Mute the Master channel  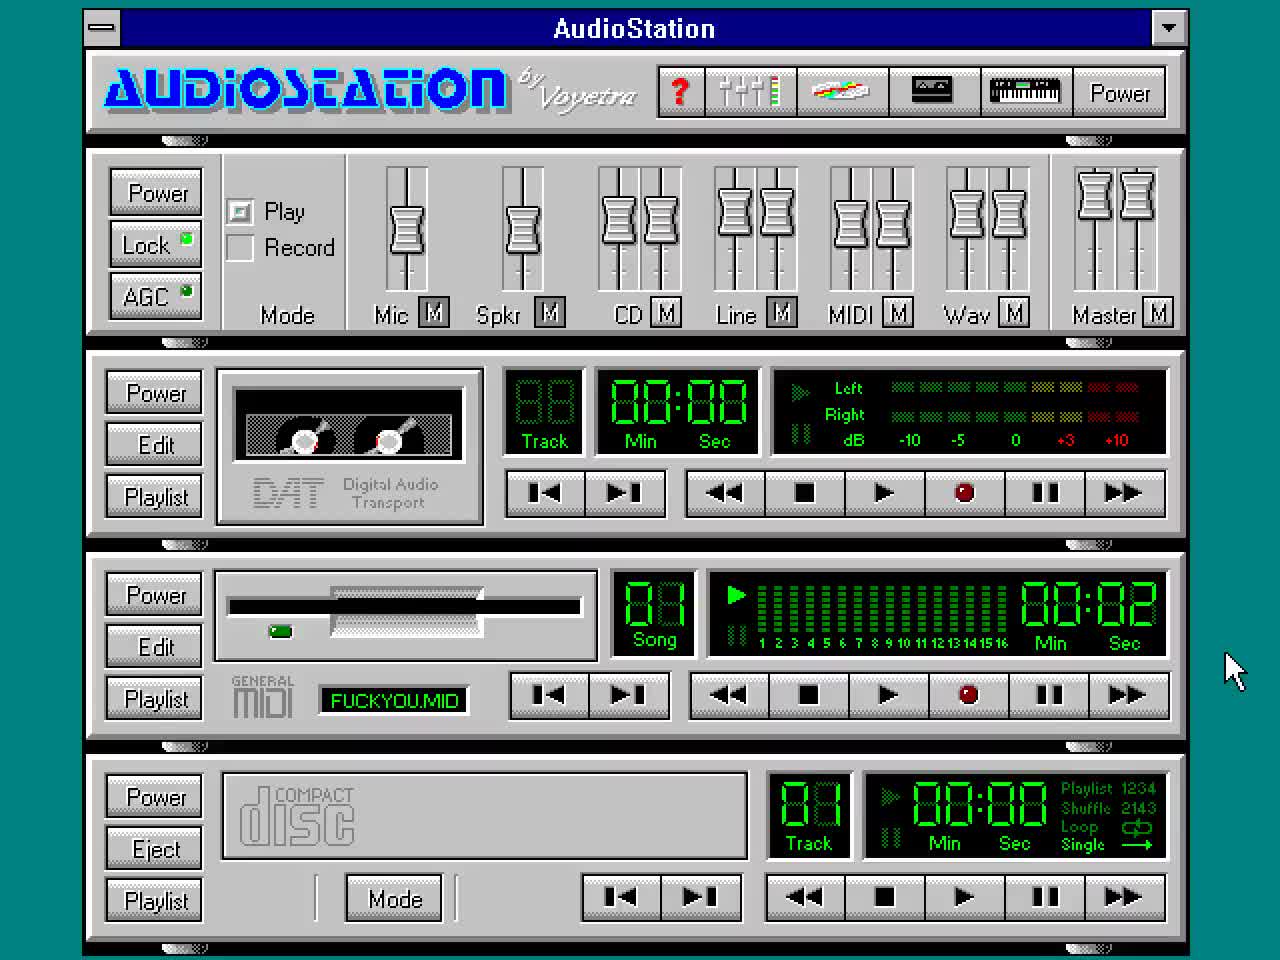pyautogui.click(x=1157, y=314)
